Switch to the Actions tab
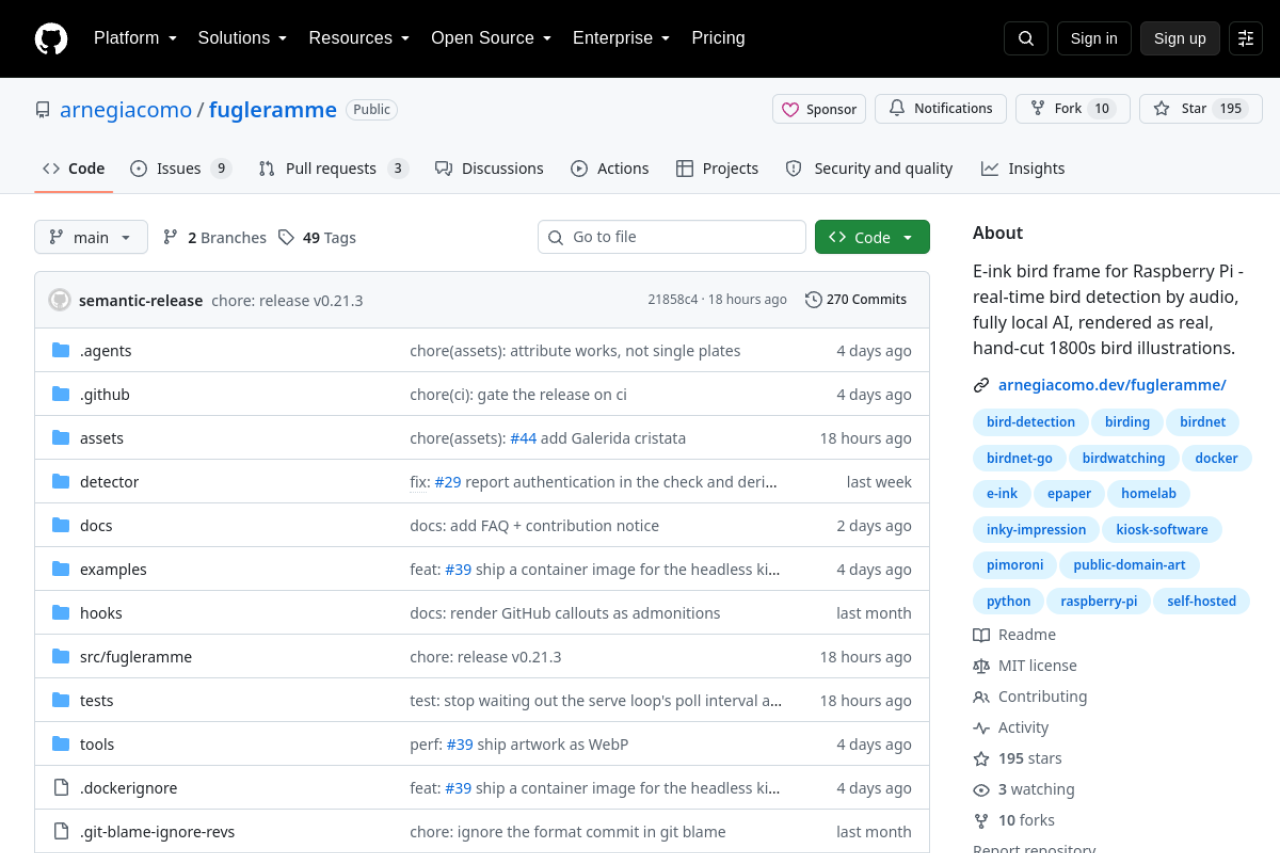This screenshot has height=853, width=1280. pyautogui.click(x=610, y=168)
